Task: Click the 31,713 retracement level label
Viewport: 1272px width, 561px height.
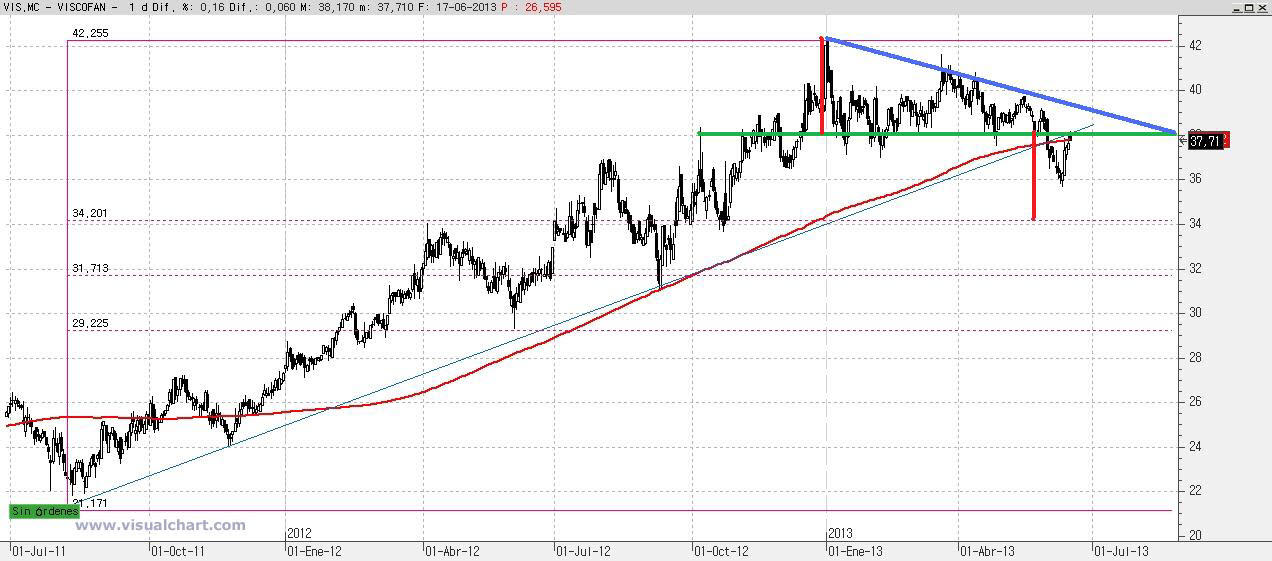Action: point(90,268)
